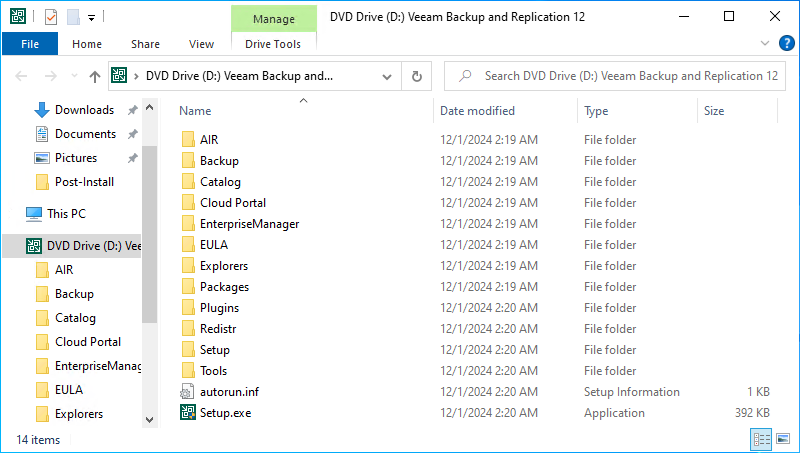Click the 392 KB size value
Image resolution: width=800 pixels, height=453 pixels.
[x=752, y=413]
